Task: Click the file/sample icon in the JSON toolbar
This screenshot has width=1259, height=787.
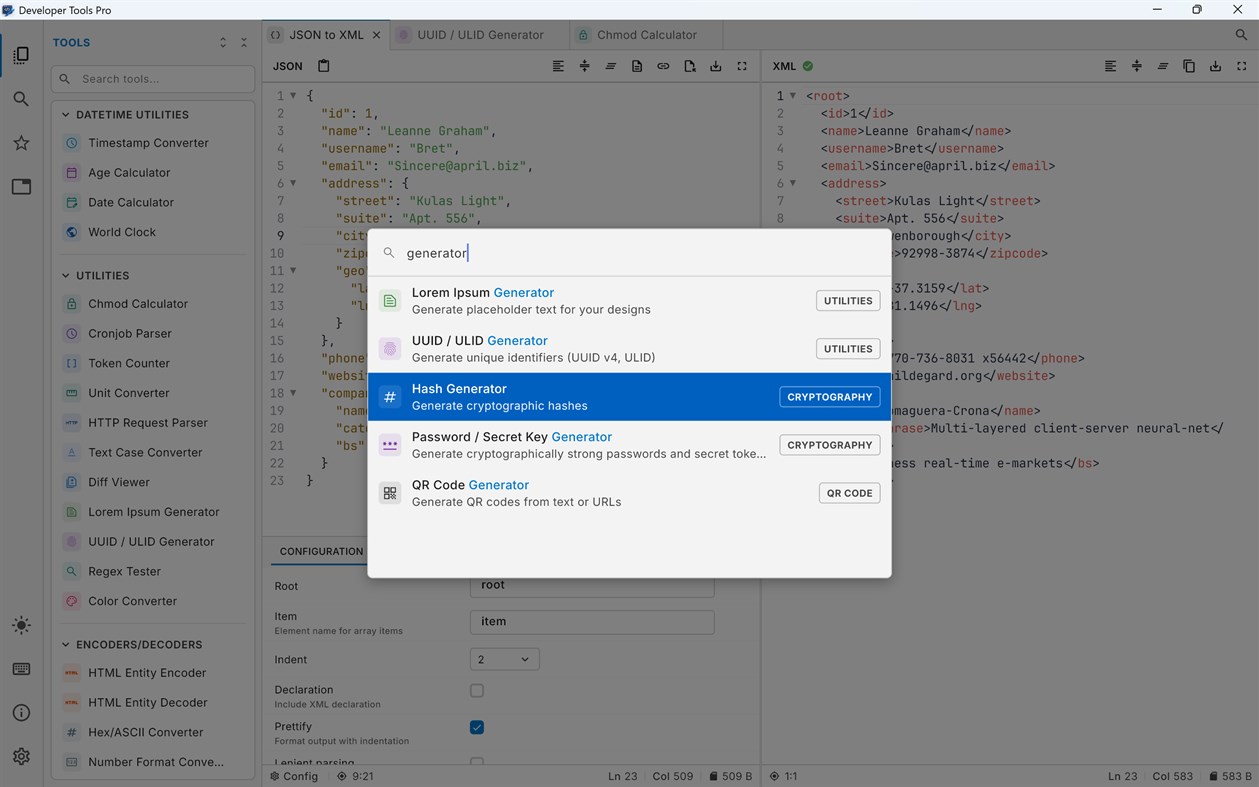Action: point(637,66)
